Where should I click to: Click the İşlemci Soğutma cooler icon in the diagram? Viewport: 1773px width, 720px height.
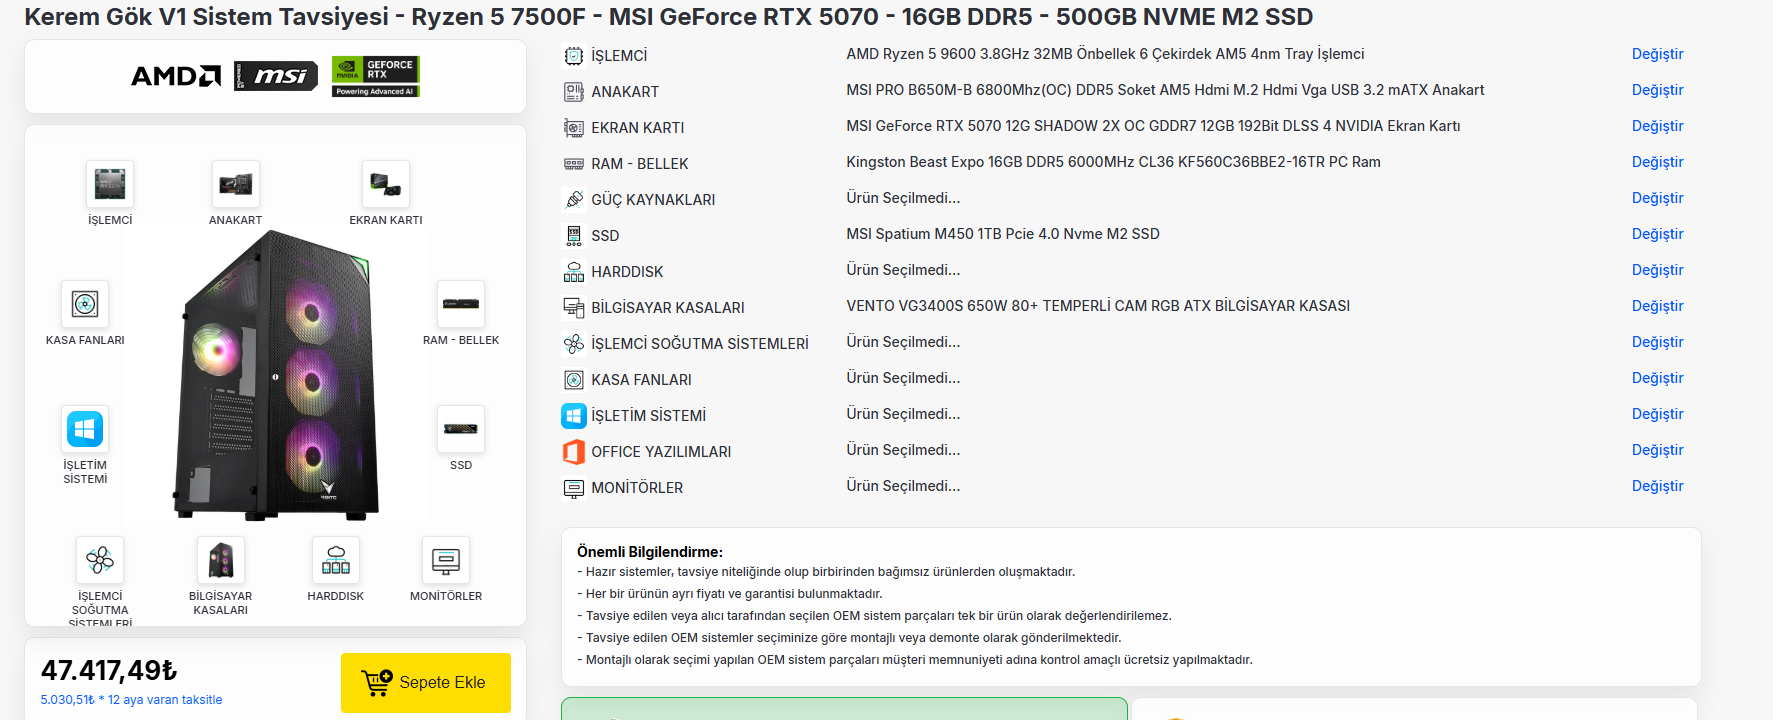pyautogui.click(x=100, y=560)
